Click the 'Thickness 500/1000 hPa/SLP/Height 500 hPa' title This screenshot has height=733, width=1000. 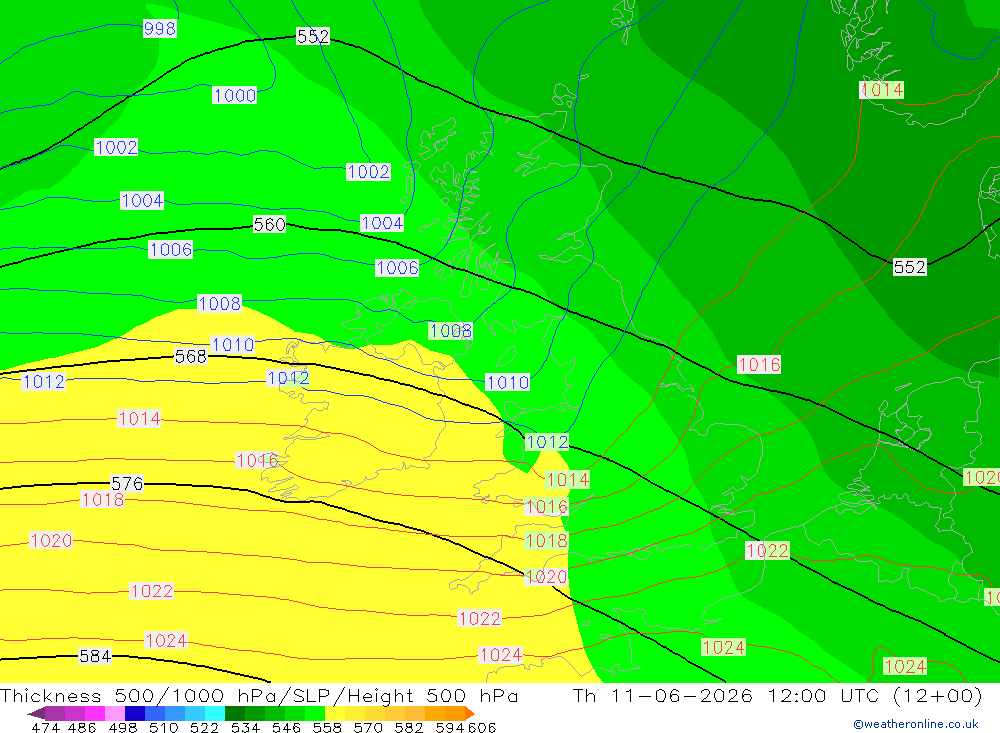point(259,695)
